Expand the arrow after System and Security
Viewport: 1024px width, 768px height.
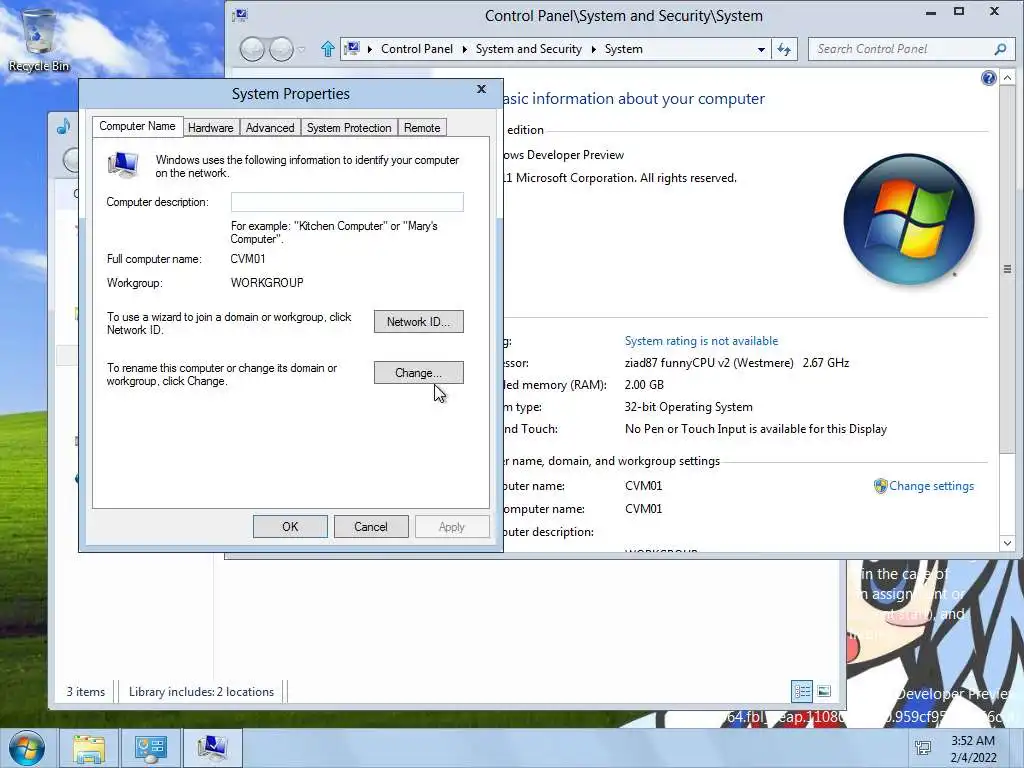click(594, 49)
